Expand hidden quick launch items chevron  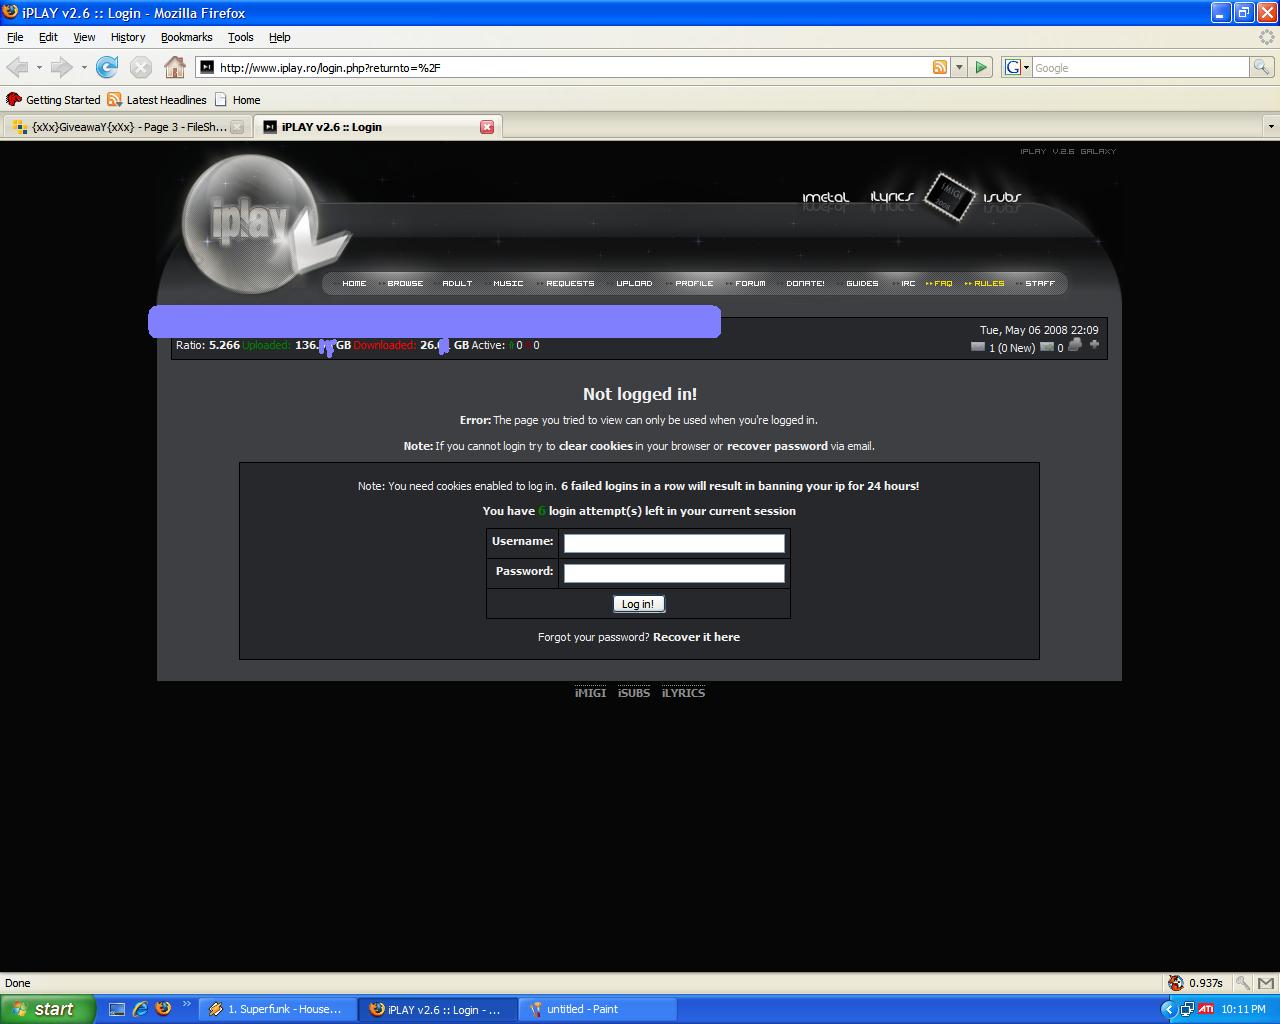tap(186, 1004)
